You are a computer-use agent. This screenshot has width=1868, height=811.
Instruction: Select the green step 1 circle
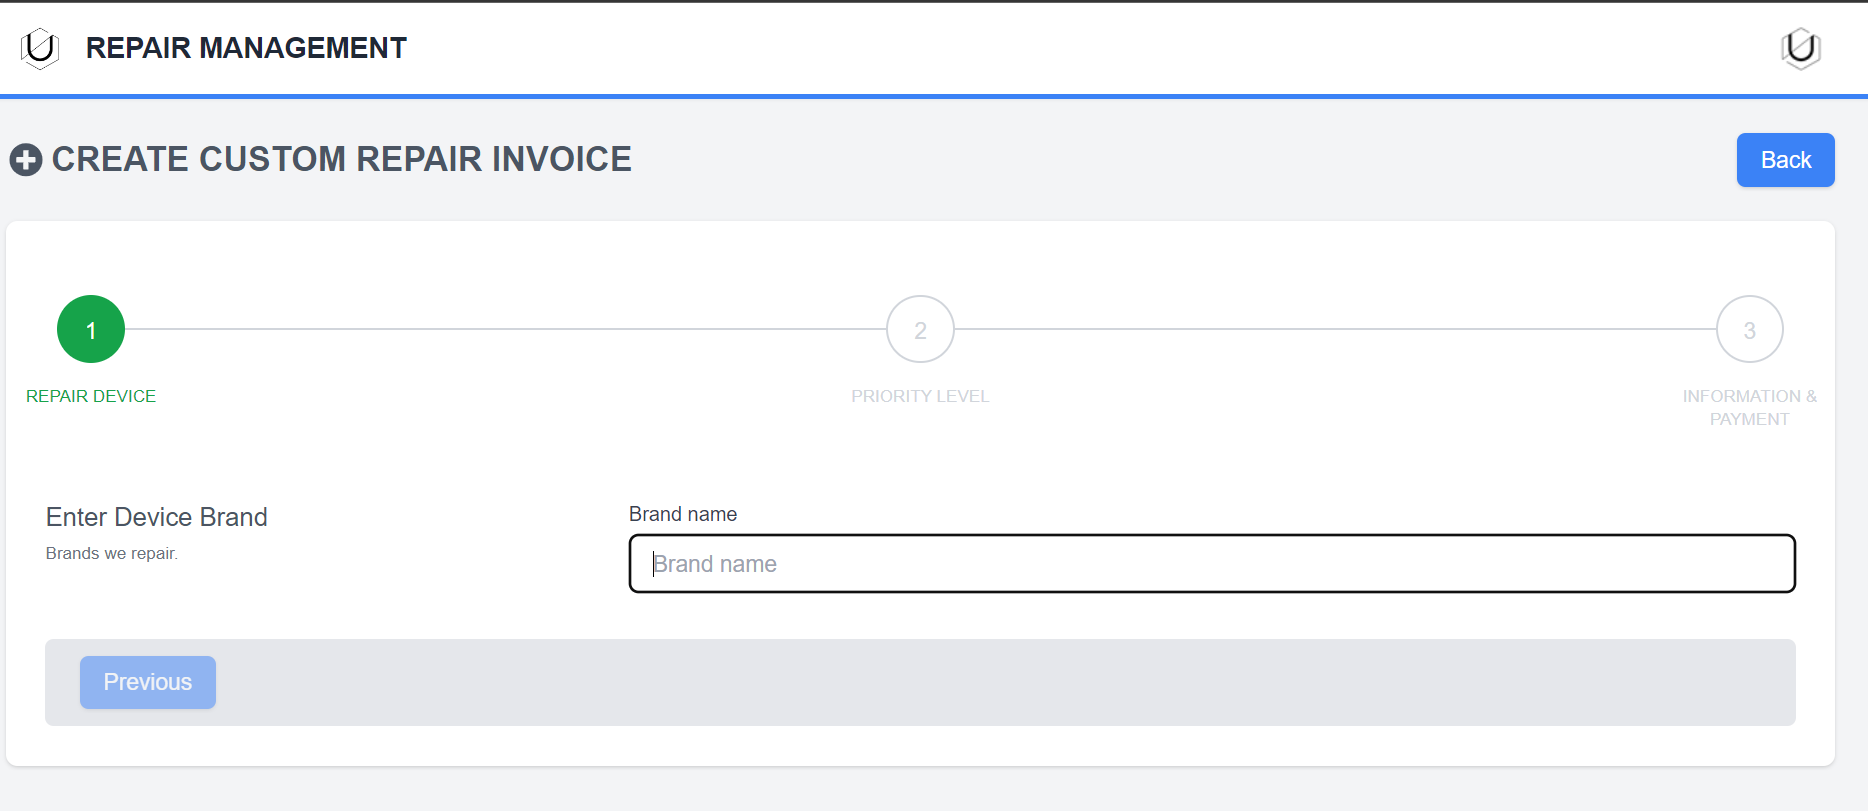coord(91,329)
